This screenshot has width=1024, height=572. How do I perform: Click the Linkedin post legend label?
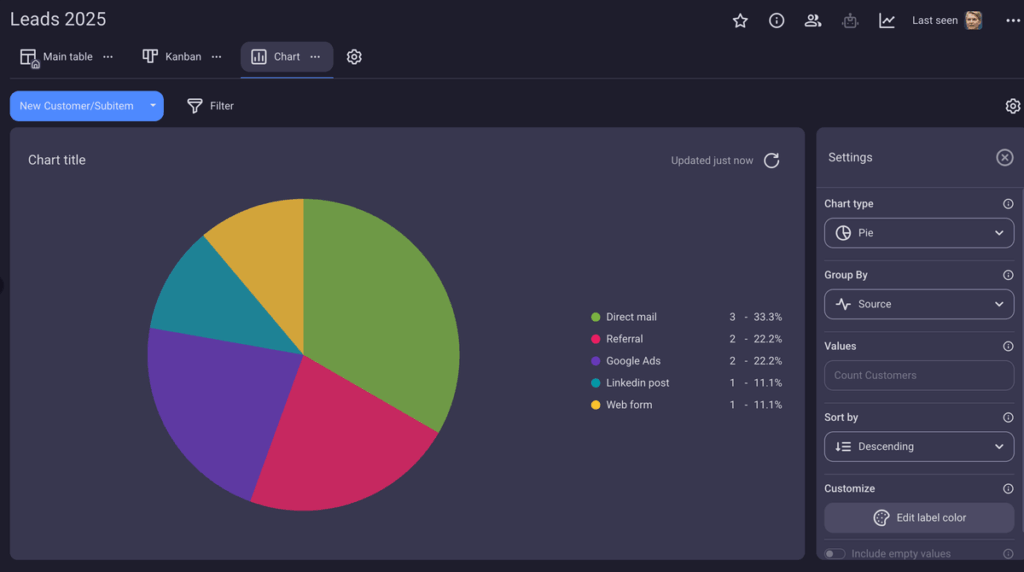(x=637, y=383)
